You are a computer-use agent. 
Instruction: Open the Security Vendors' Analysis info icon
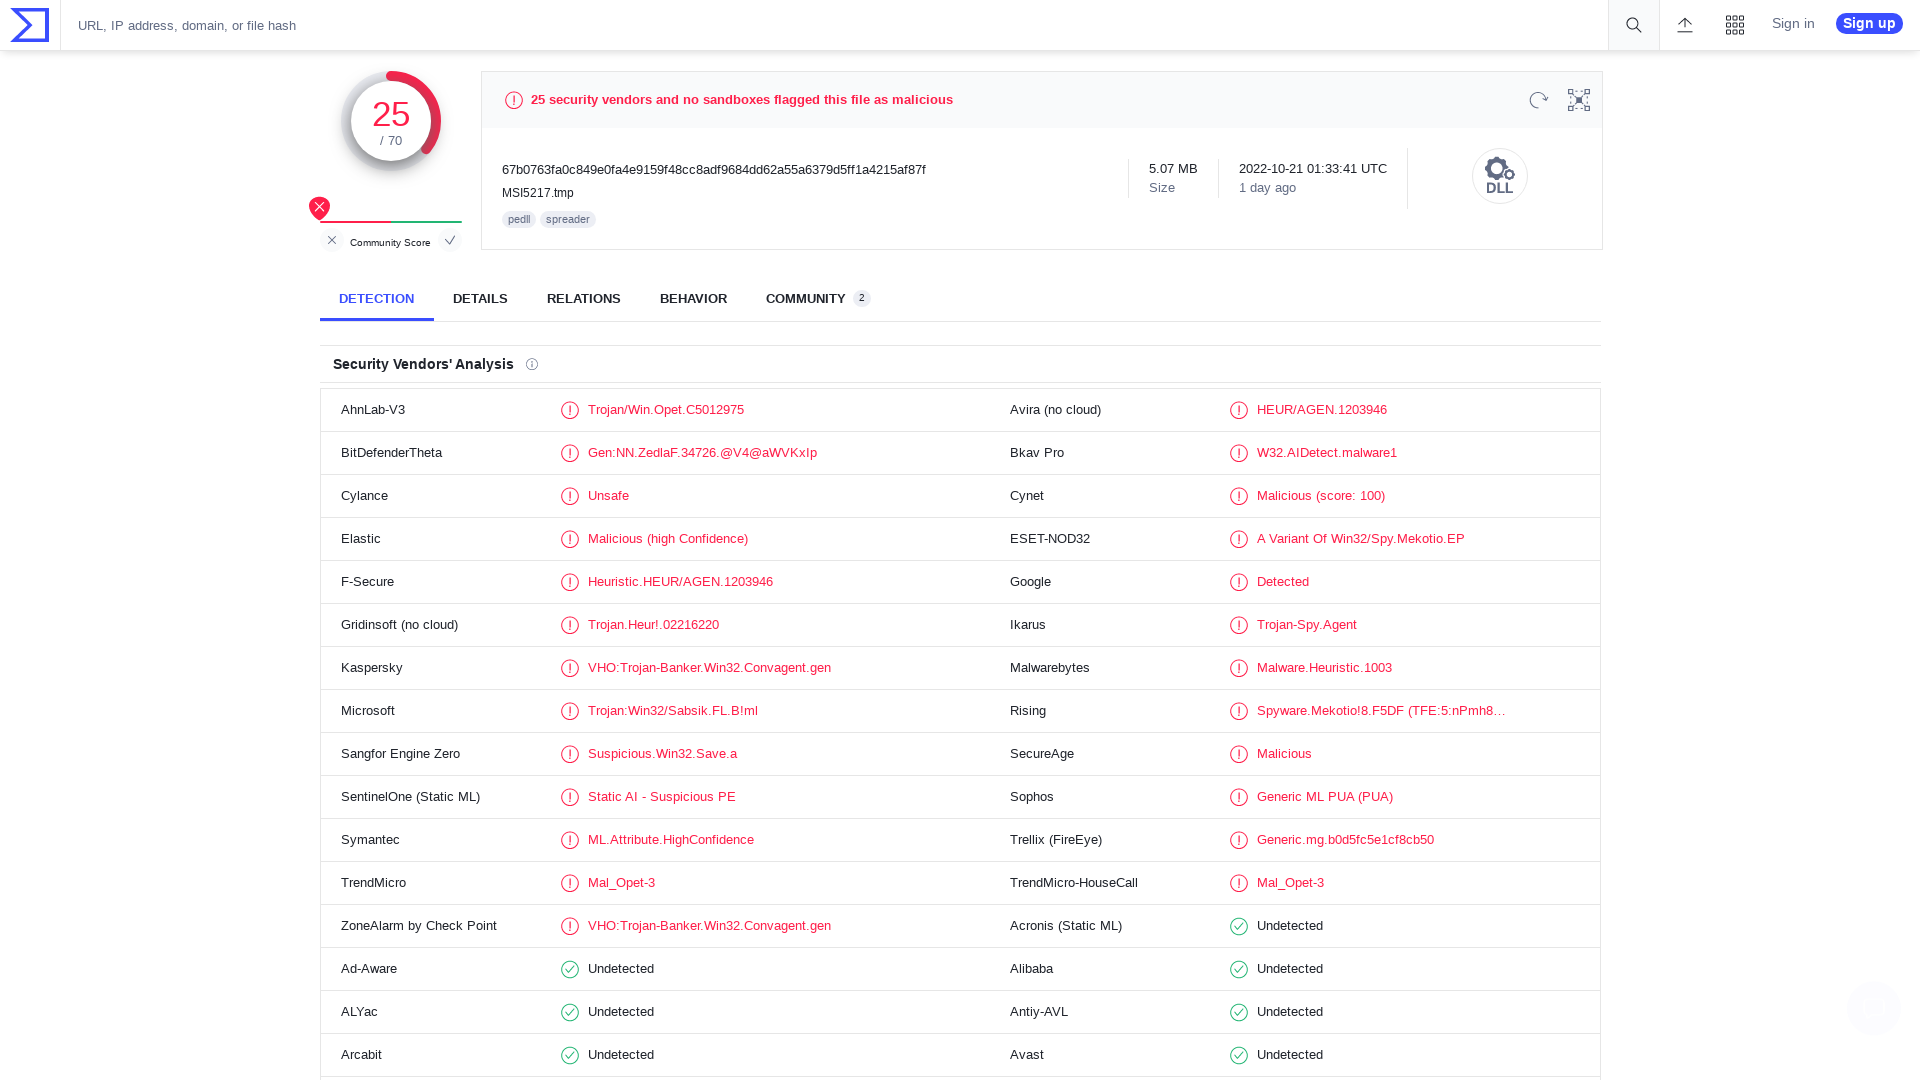(532, 364)
